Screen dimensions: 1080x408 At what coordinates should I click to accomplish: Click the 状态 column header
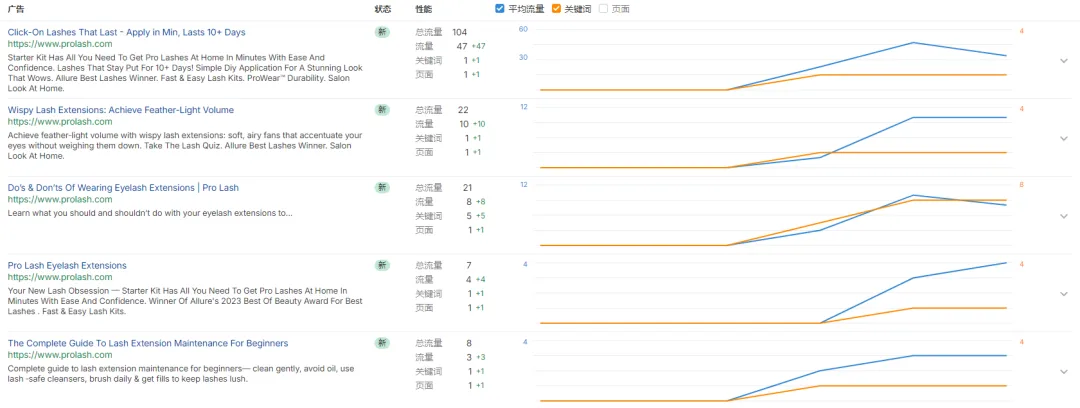[x=383, y=9]
